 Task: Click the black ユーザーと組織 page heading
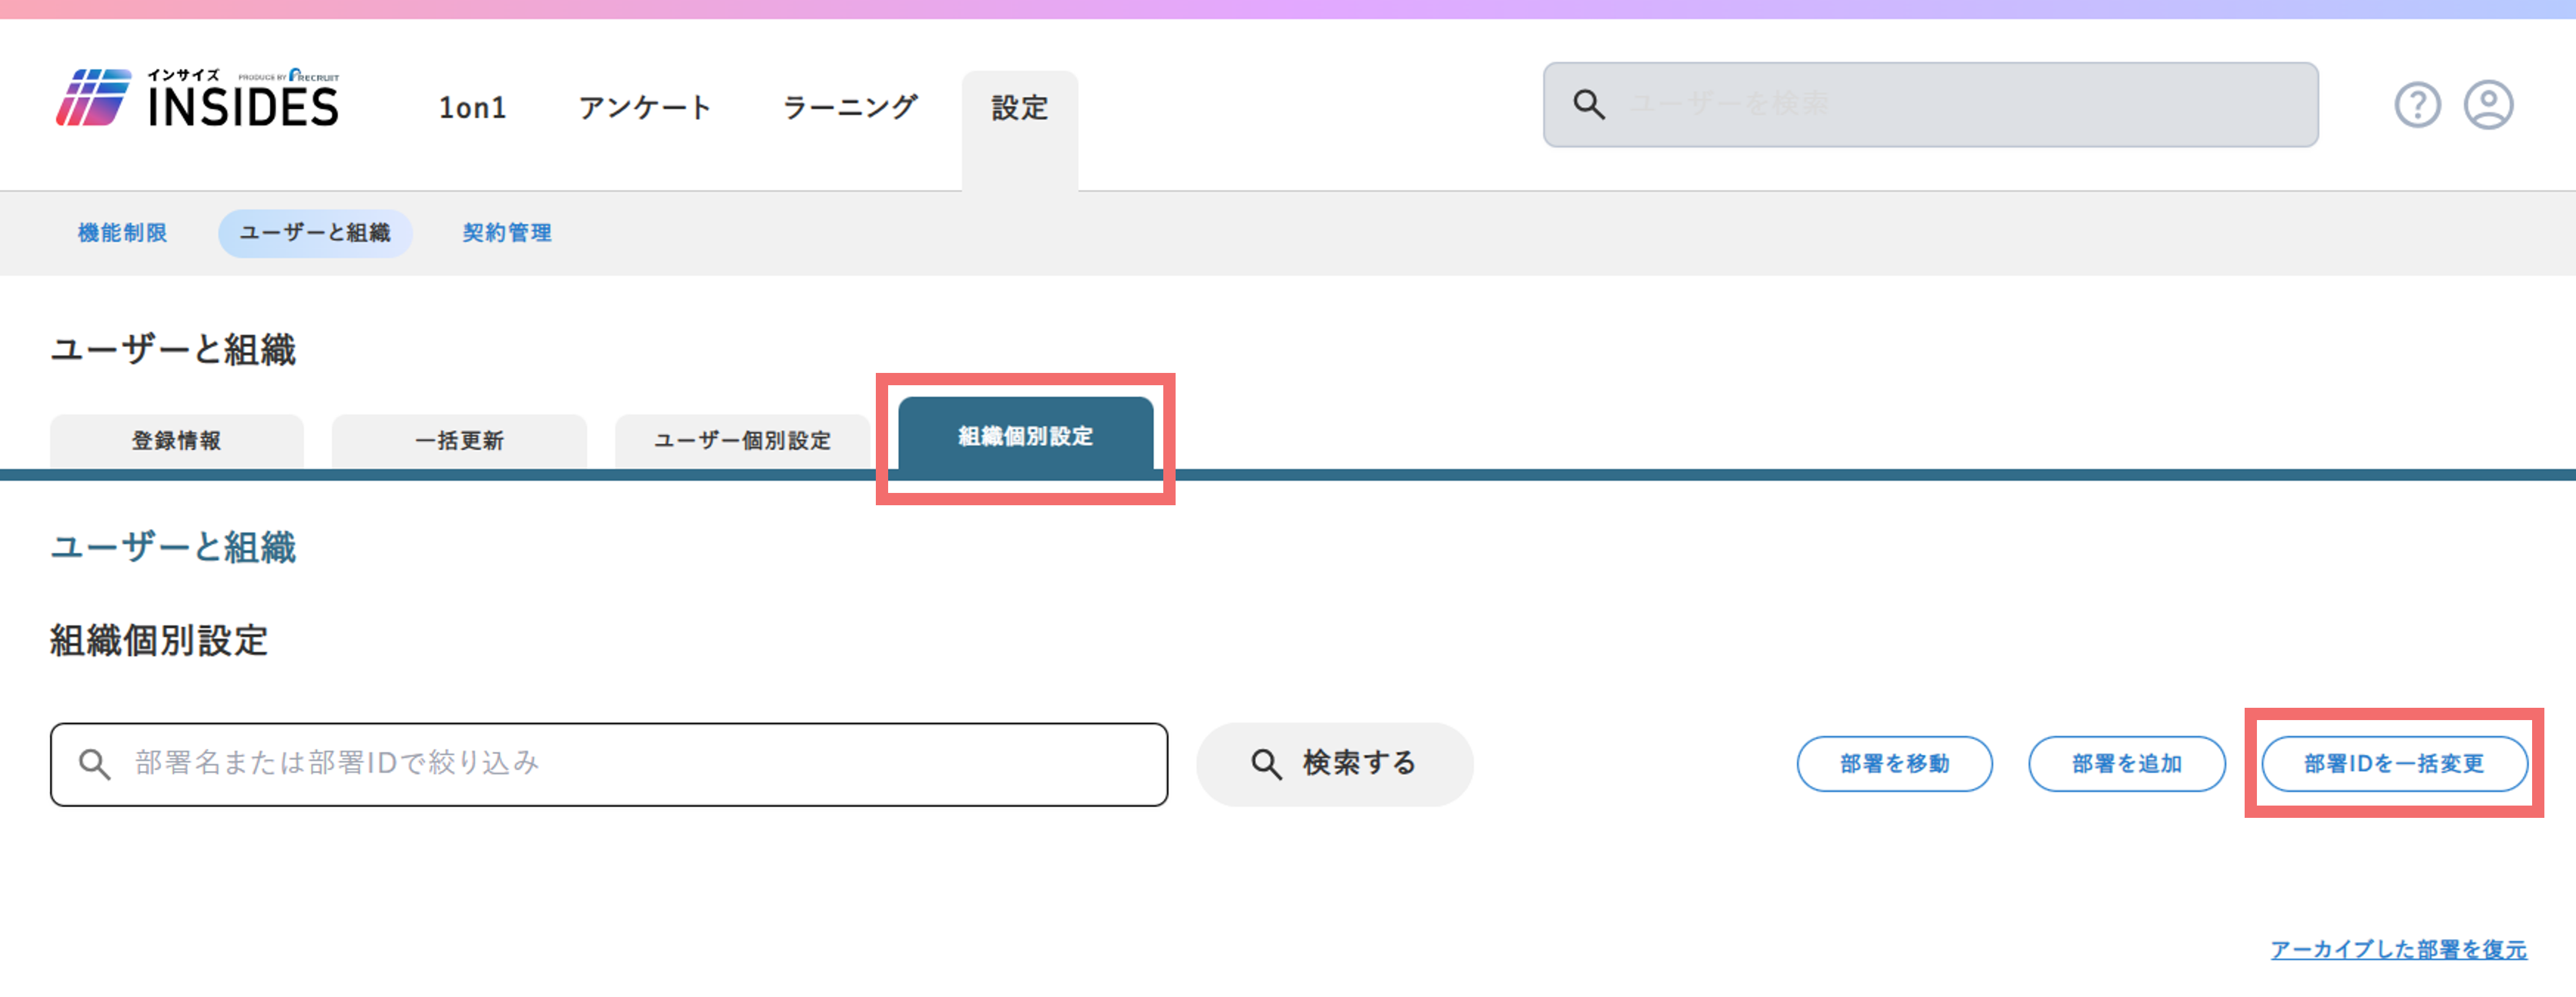coord(173,350)
